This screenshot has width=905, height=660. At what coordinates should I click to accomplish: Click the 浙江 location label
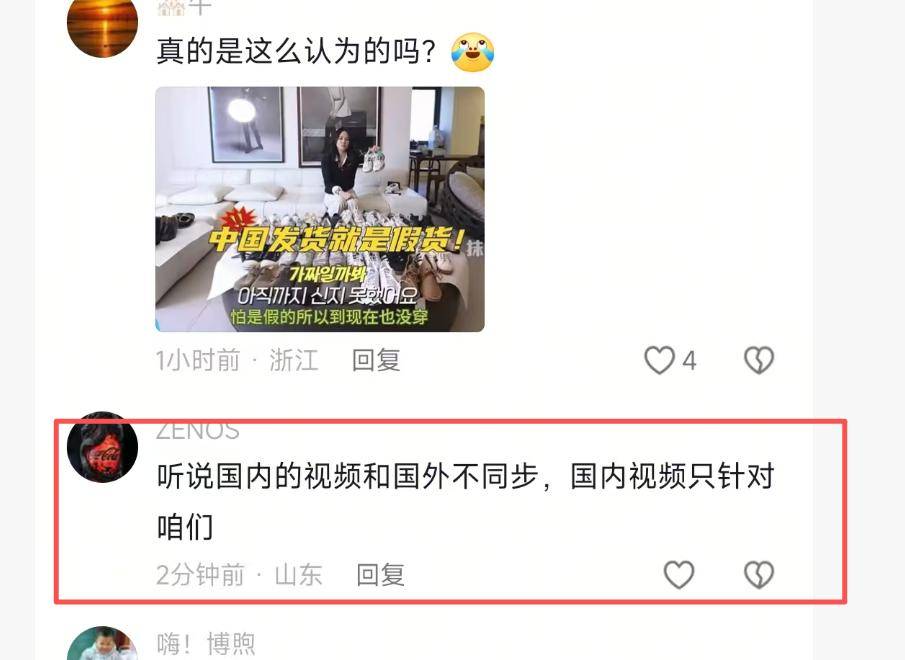point(294,361)
